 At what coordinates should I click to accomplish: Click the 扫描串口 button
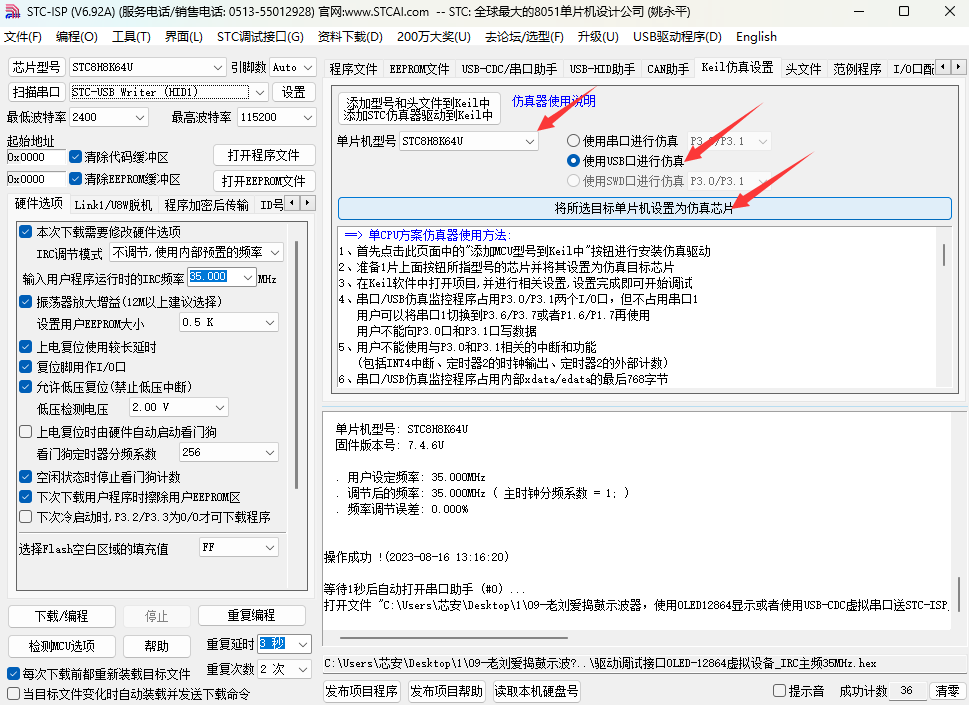[36, 92]
